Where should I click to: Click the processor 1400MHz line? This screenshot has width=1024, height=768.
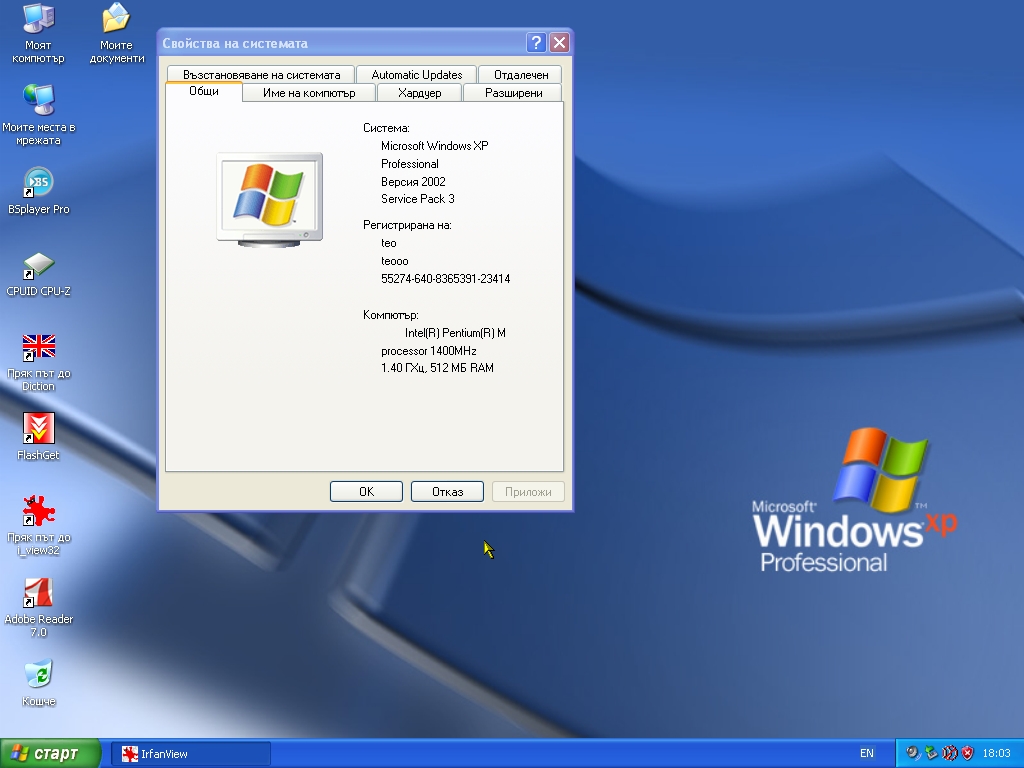(x=428, y=351)
